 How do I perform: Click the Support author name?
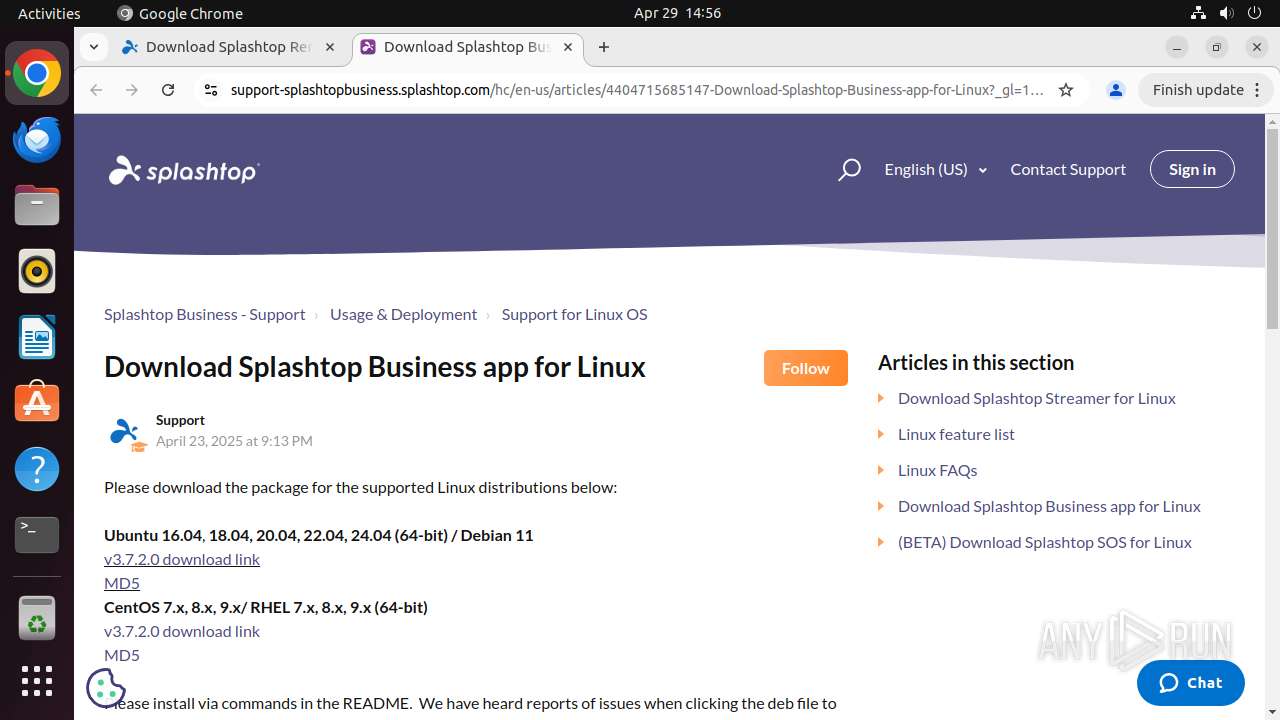click(180, 420)
